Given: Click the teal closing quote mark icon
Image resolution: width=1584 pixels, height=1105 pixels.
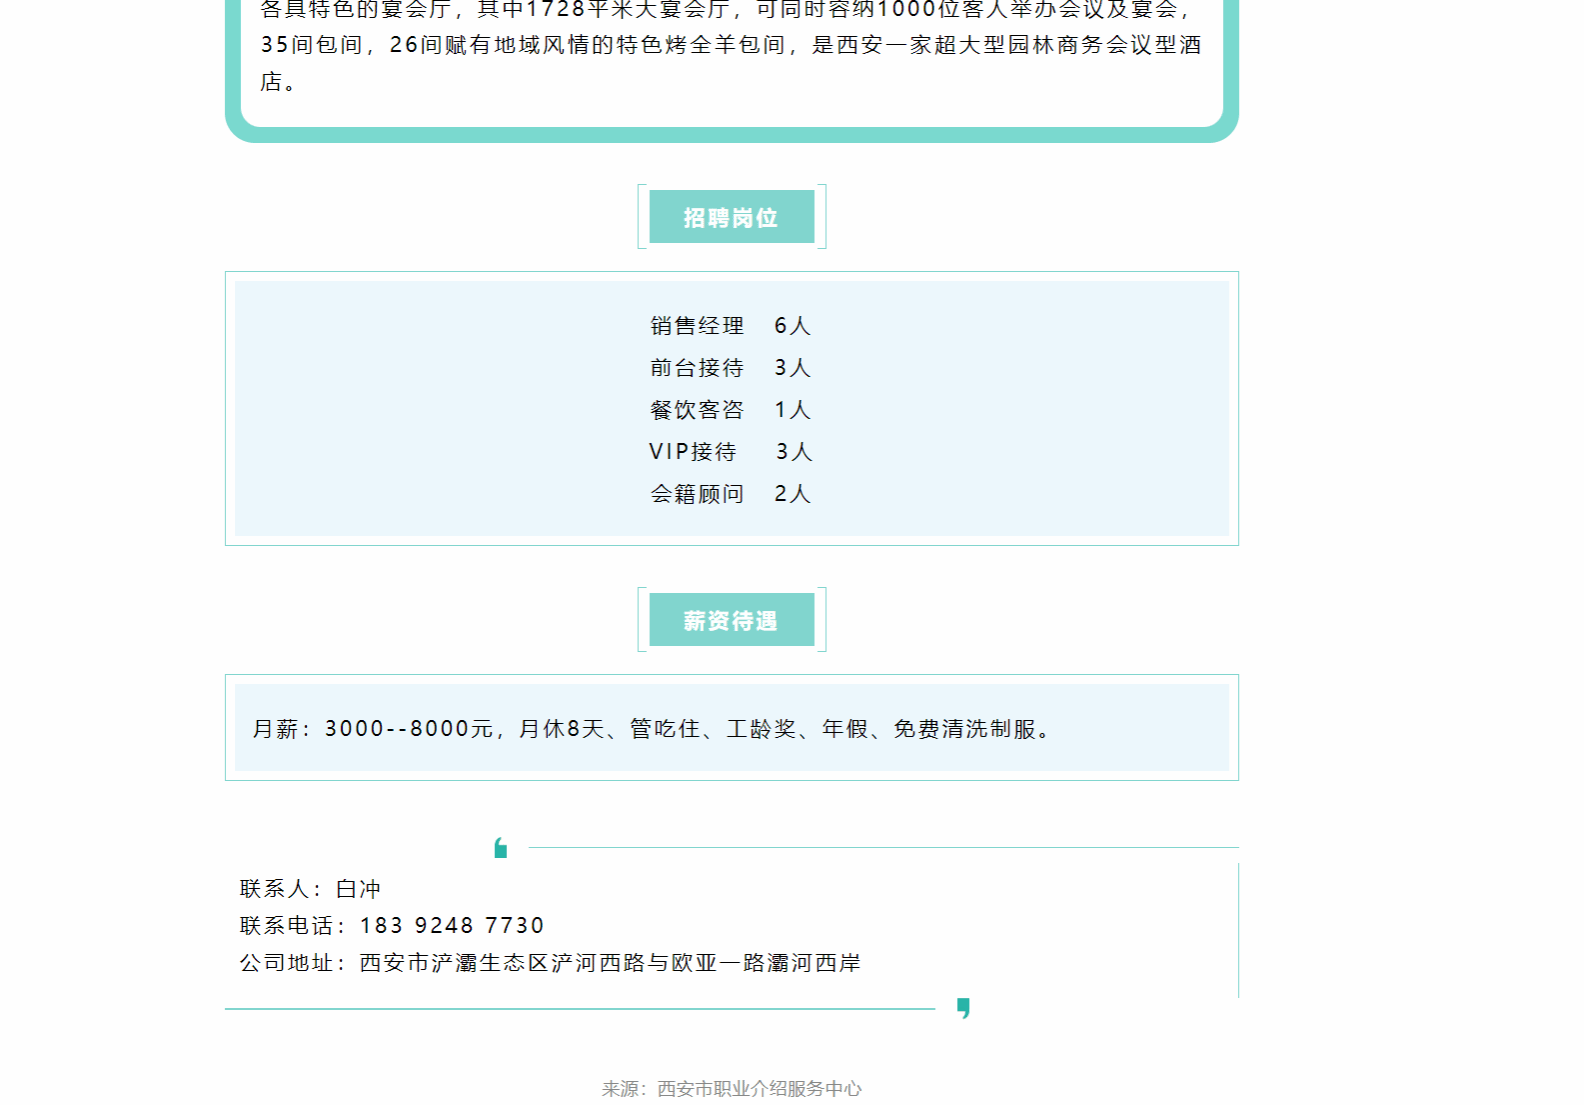Looking at the screenshot, I should (963, 1007).
